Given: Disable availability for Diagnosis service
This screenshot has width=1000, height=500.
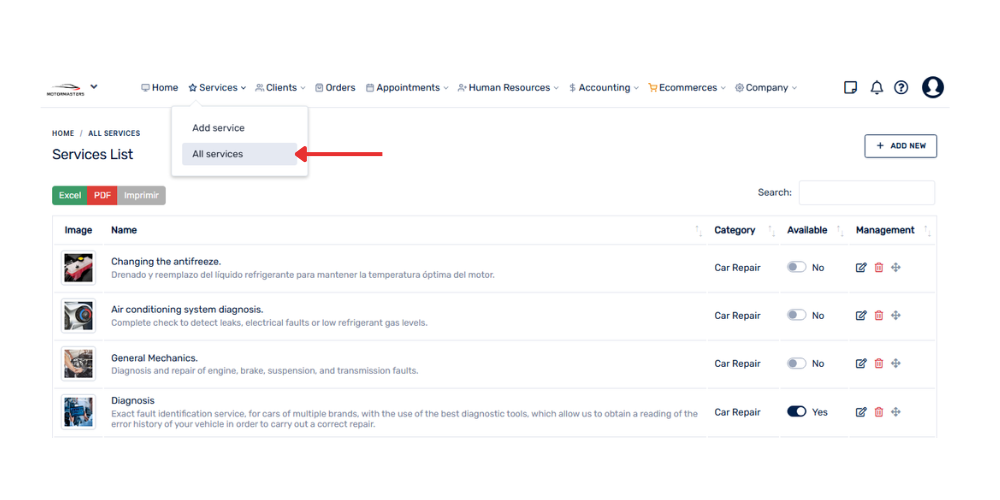Looking at the screenshot, I should click(x=796, y=411).
